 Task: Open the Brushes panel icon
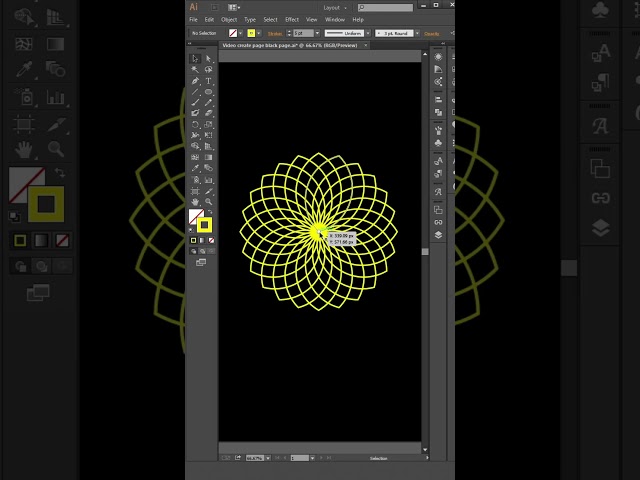[438, 130]
